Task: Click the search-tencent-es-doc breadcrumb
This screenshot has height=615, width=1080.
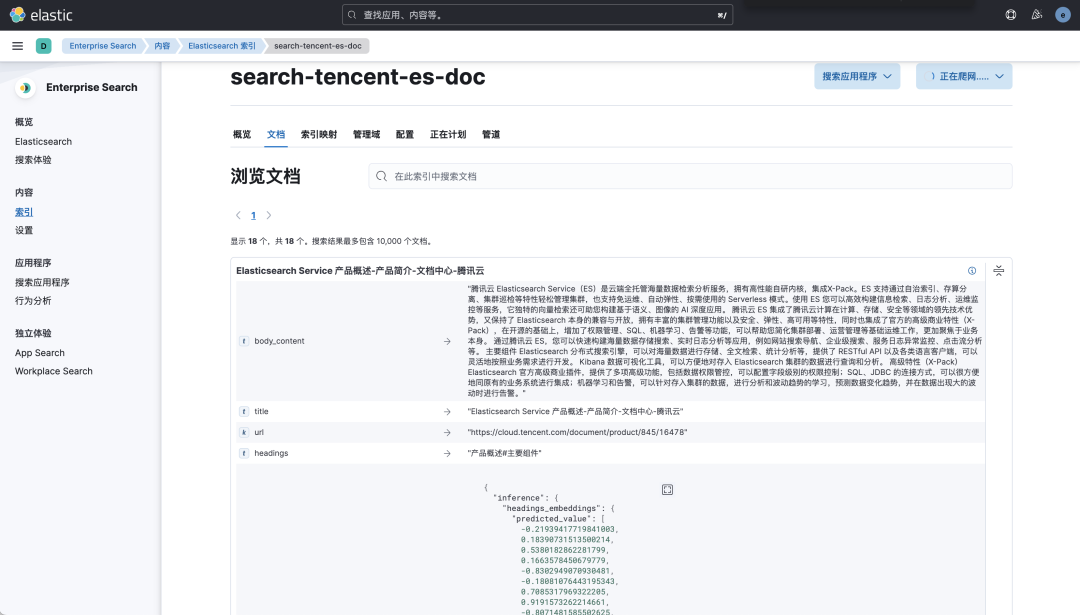Action: pos(318,46)
